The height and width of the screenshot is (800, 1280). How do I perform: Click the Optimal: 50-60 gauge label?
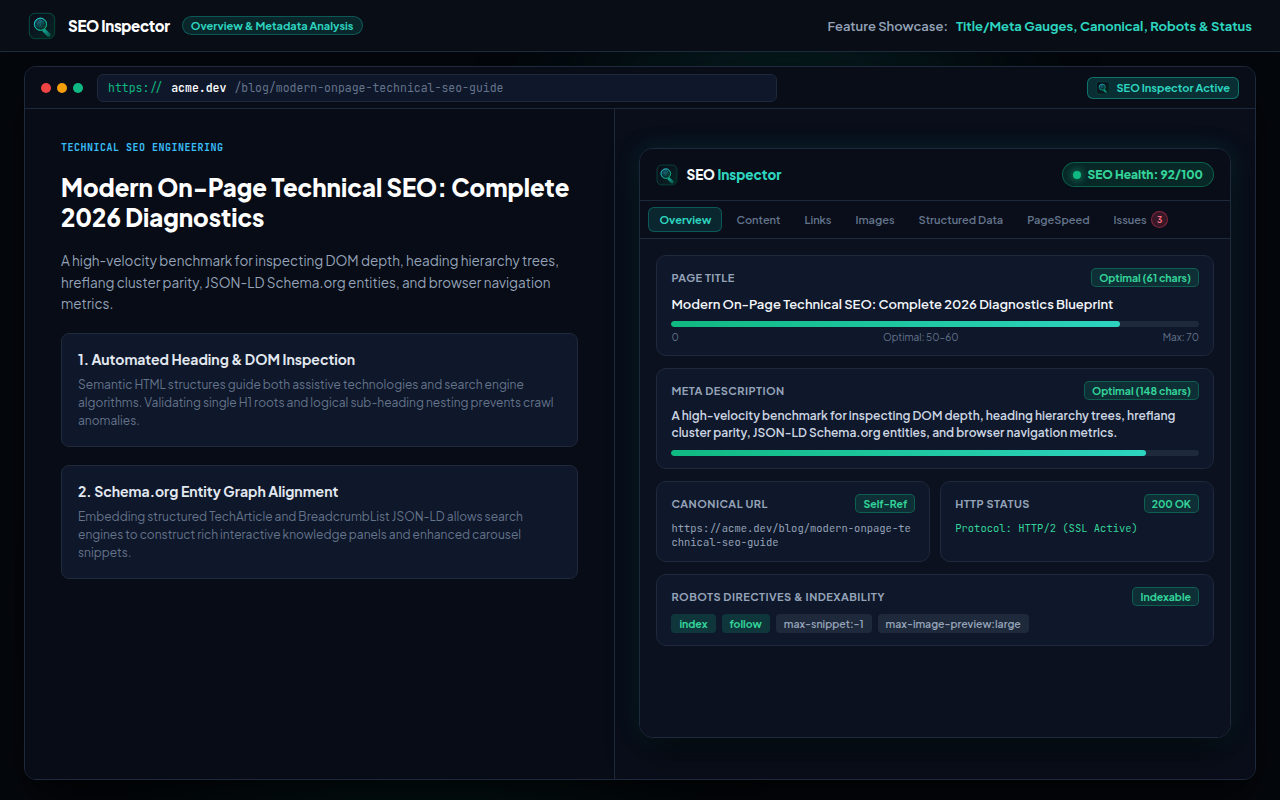pyautogui.click(x=920, y=337)
